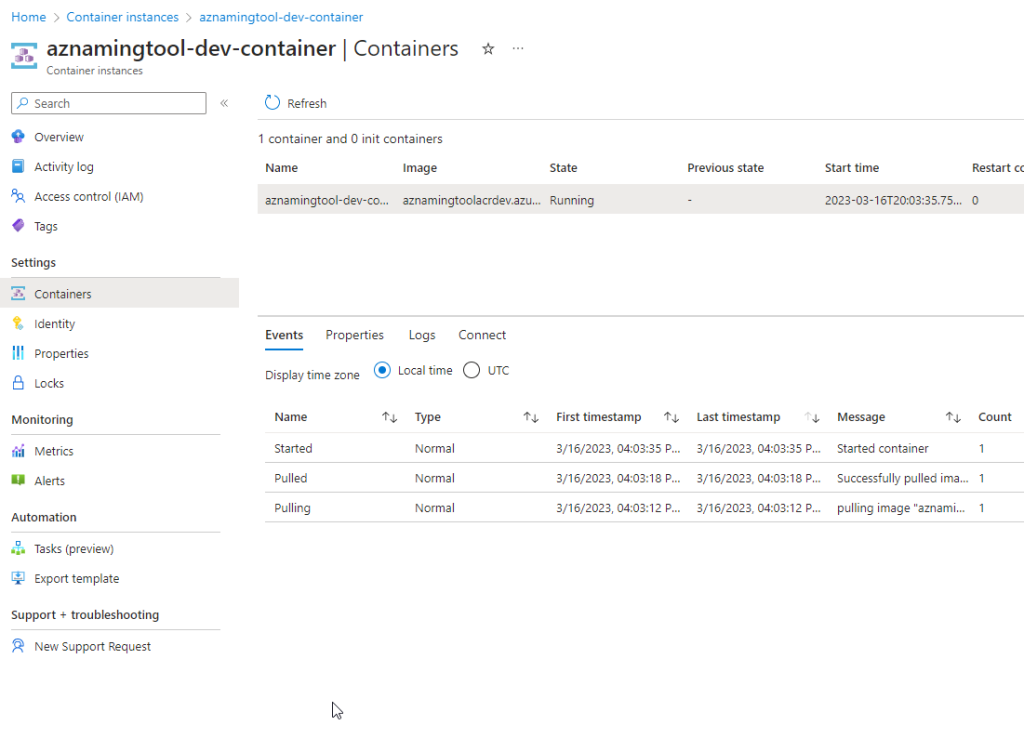Select the aznamingtool-dev-co... container row
This screenshot has height=738, width=1024.
coord(641,200)
